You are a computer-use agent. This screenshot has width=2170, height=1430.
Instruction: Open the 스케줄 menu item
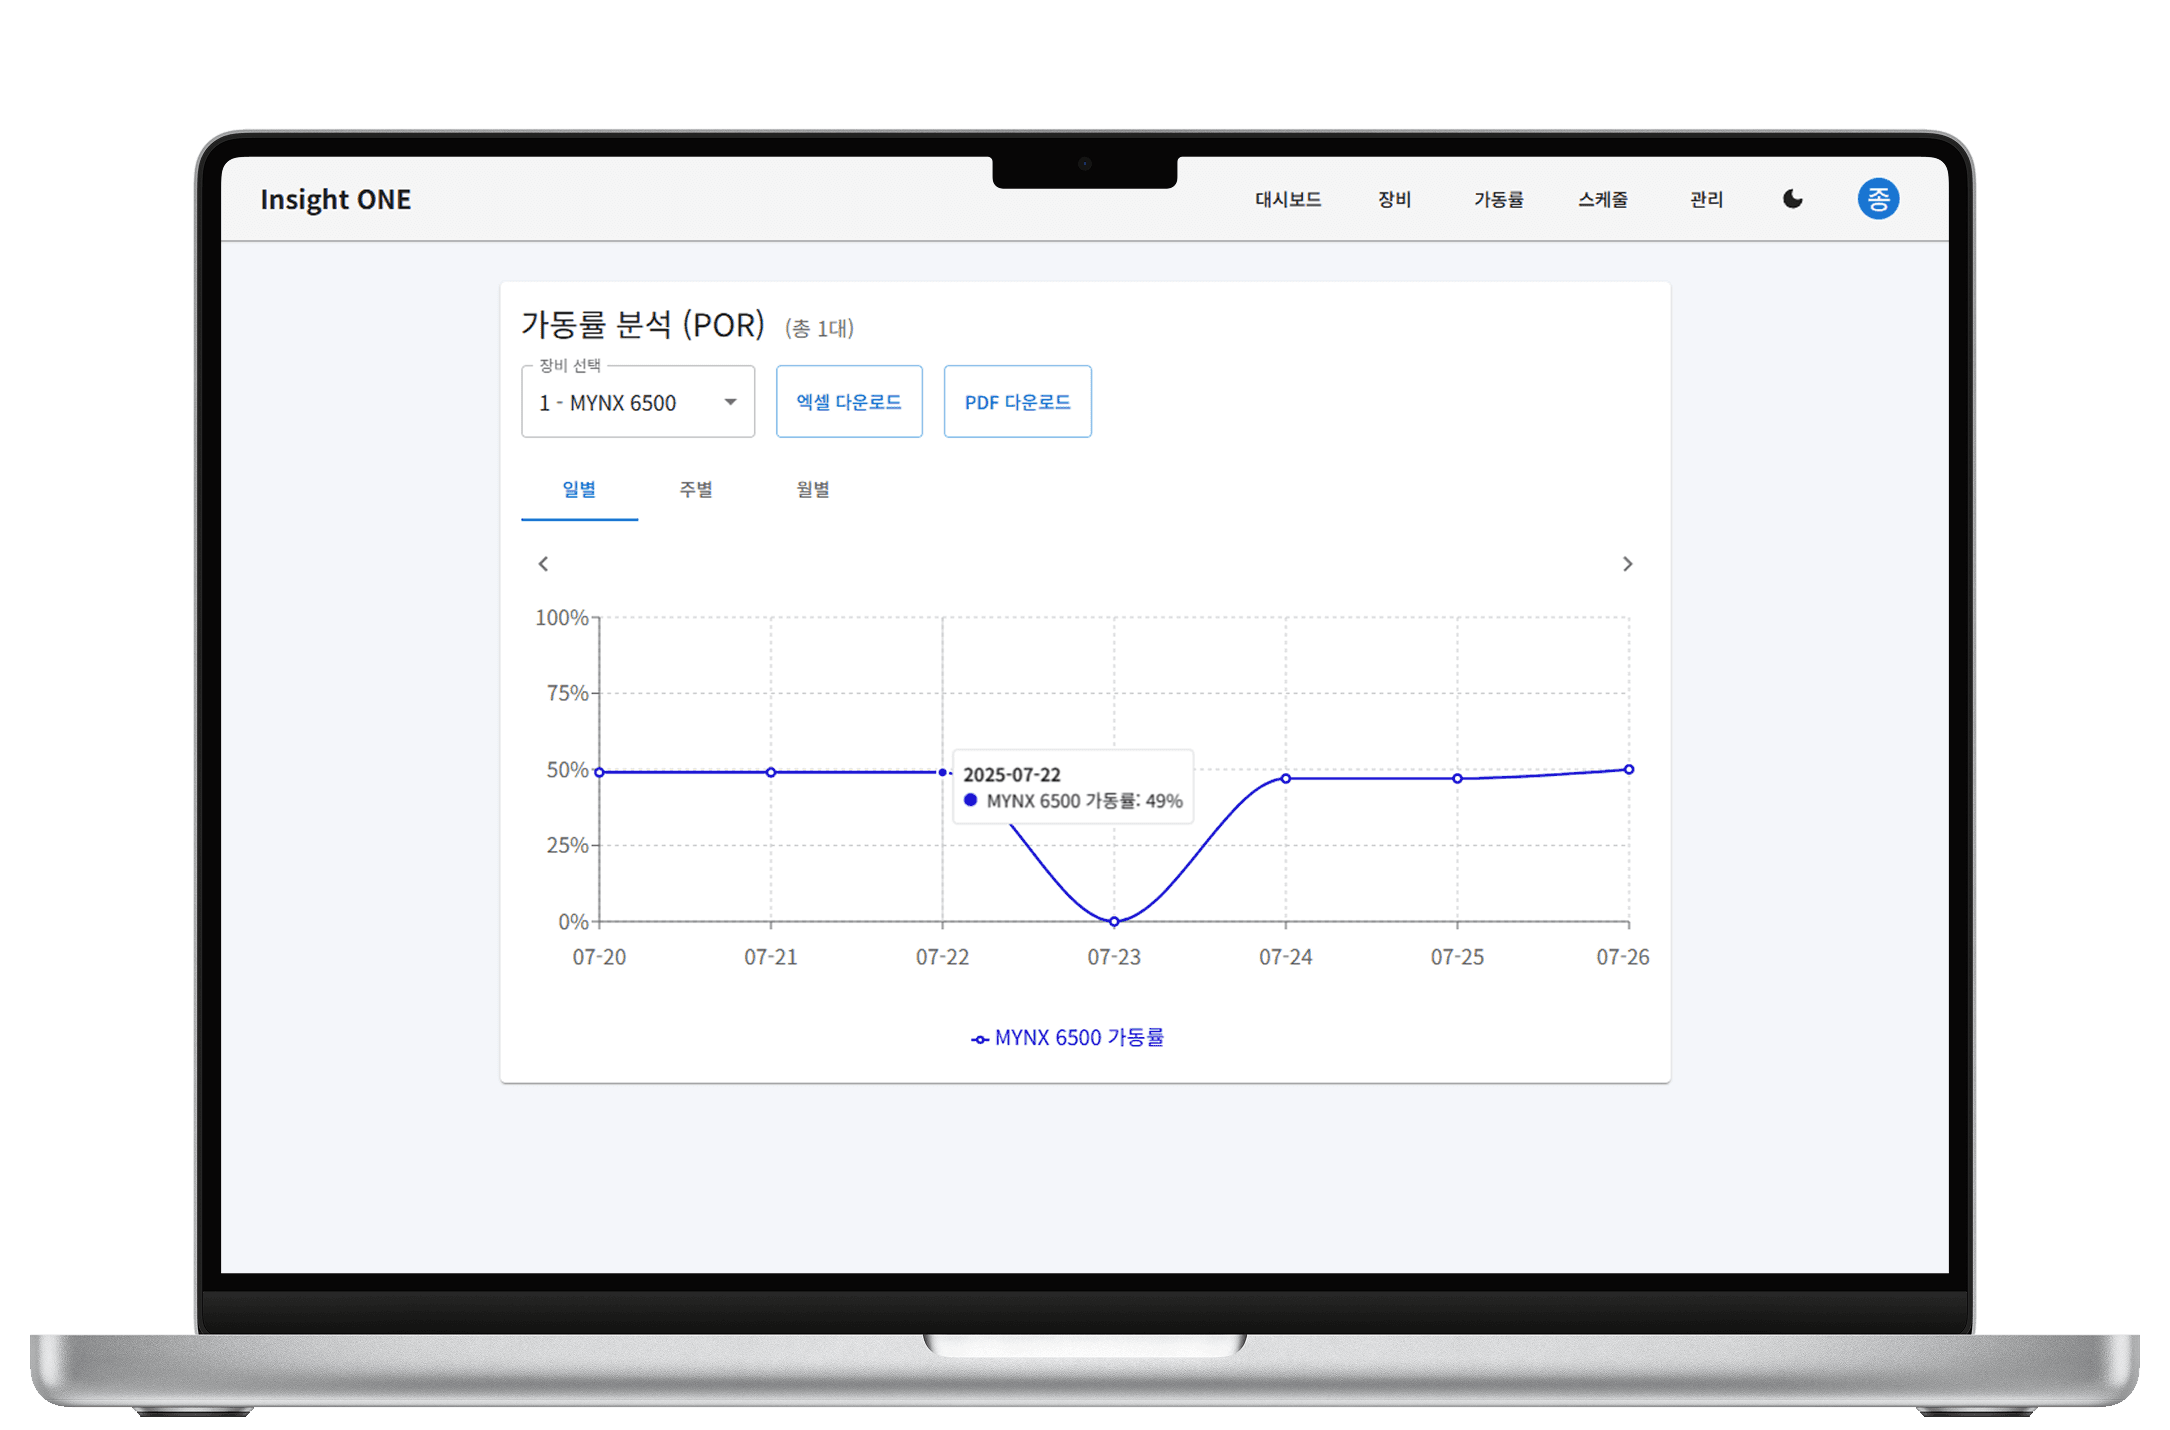tap(1603, 200)
